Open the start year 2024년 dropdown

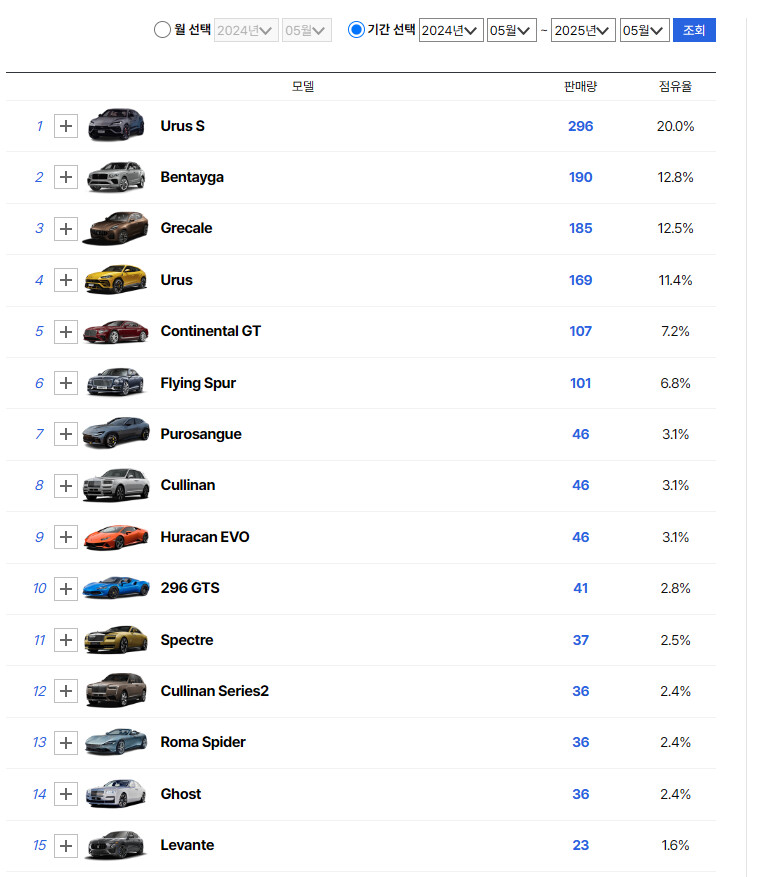(451, 30)
